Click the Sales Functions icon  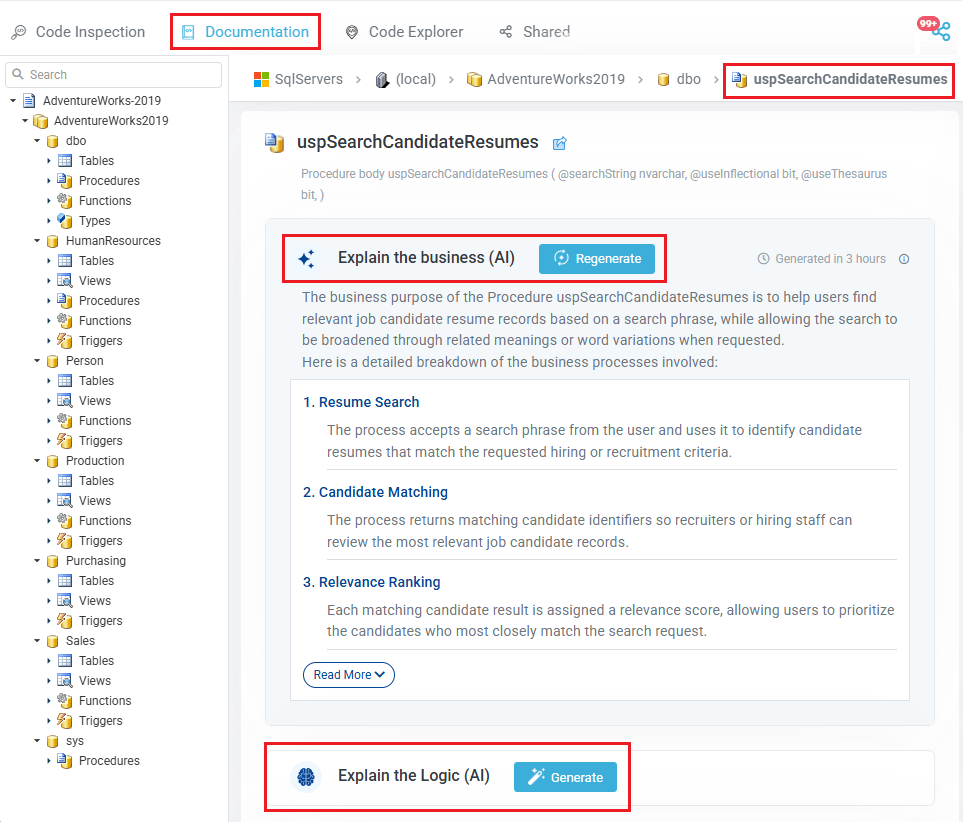pyautogui.click(x=64, y=700)
